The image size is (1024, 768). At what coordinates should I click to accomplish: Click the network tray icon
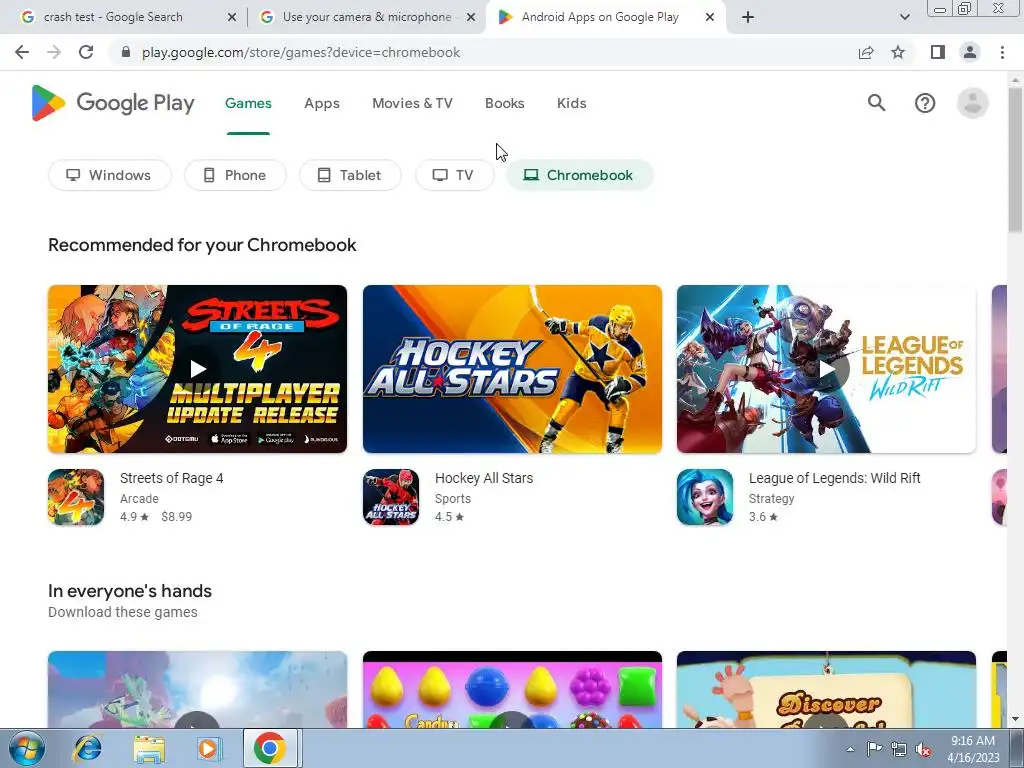899,749
